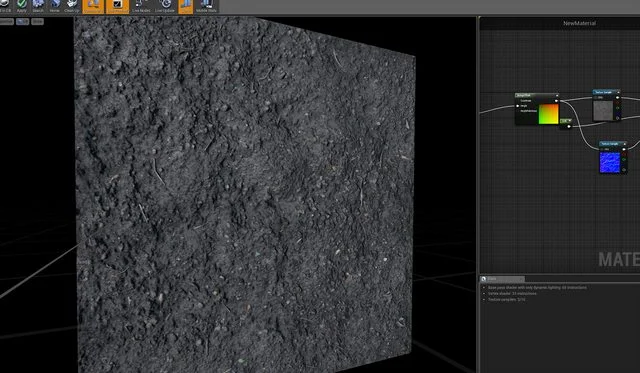Image resolution: width=640 pixels, height=373 pixels.
Task: Open the viewport view-mode button with icon
Action: [22, 21]
